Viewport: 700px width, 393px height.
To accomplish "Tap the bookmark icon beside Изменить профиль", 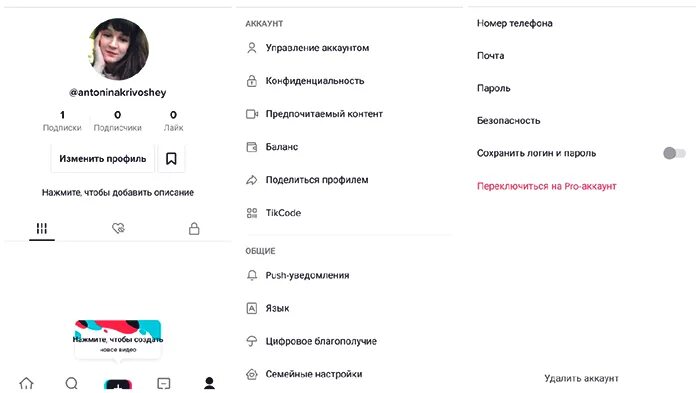I will point(171,159).
